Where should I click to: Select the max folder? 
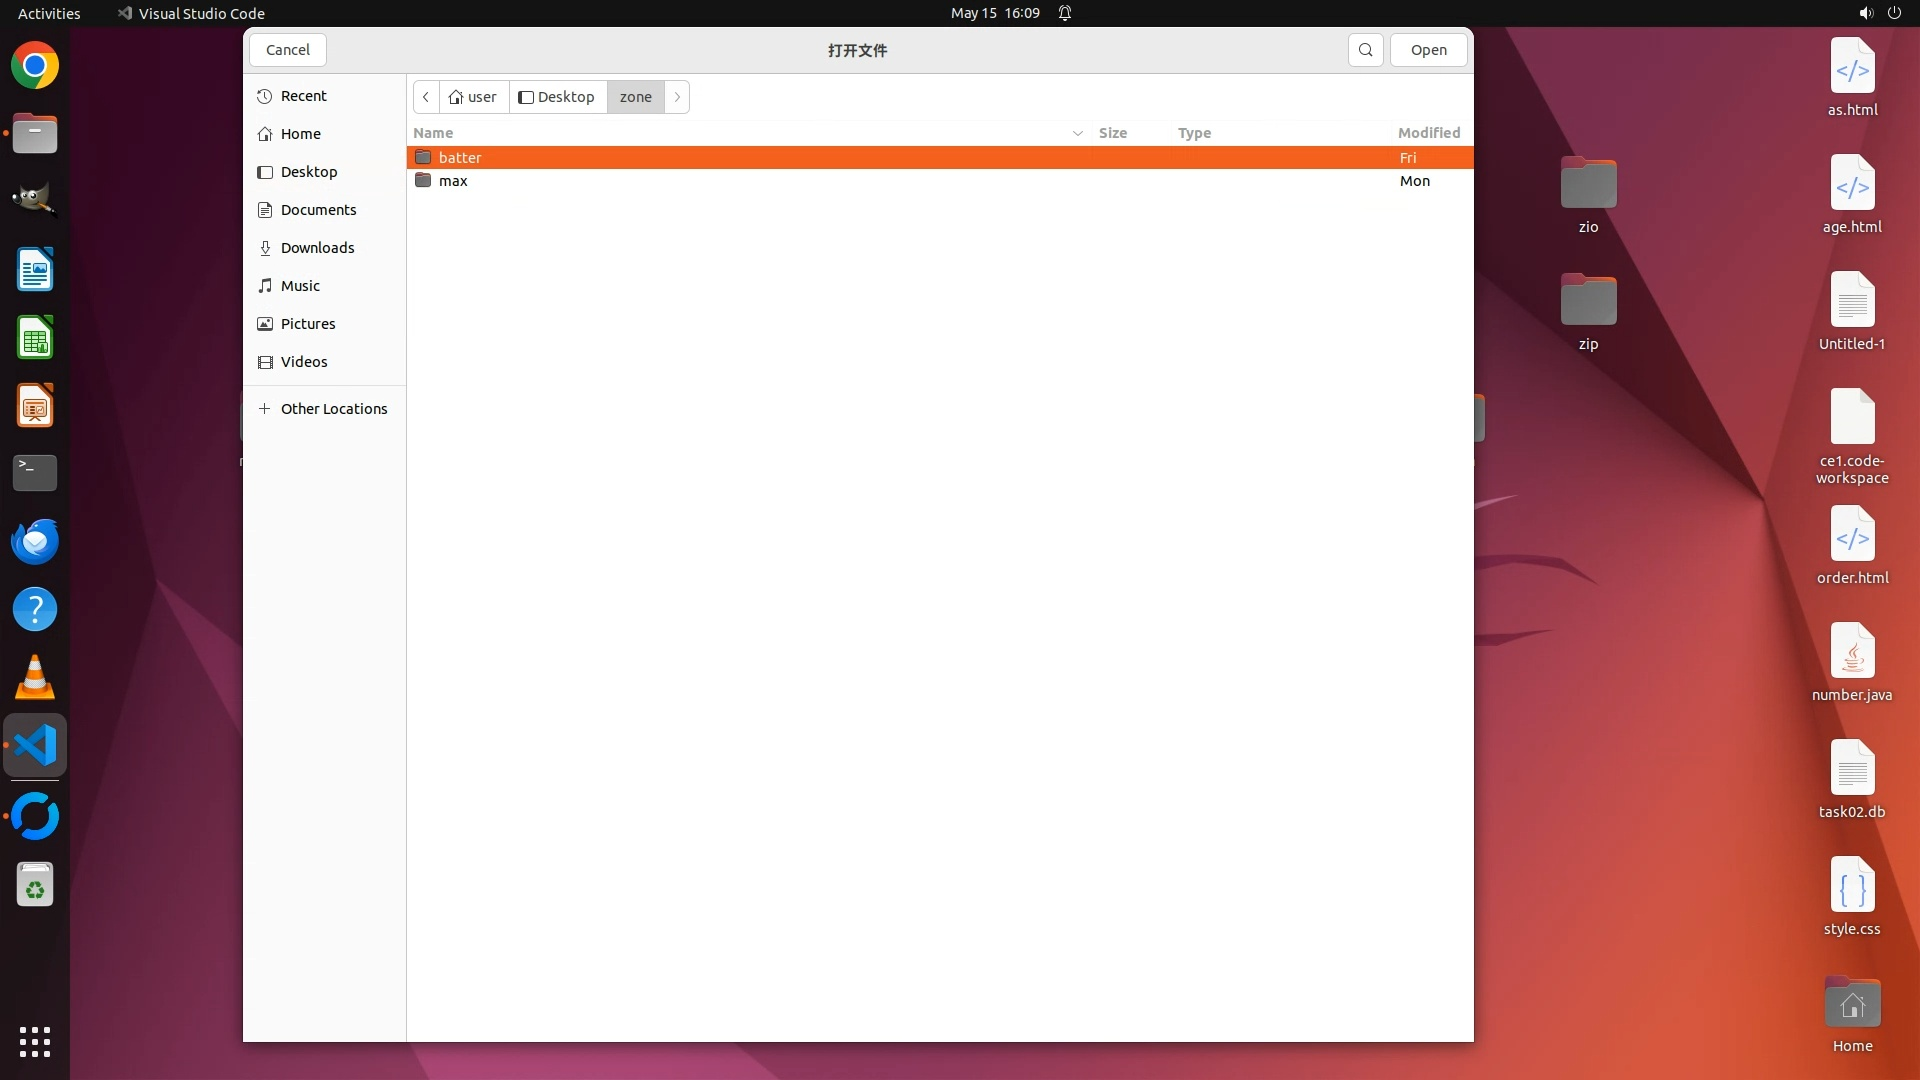click(x=453, y=181)
